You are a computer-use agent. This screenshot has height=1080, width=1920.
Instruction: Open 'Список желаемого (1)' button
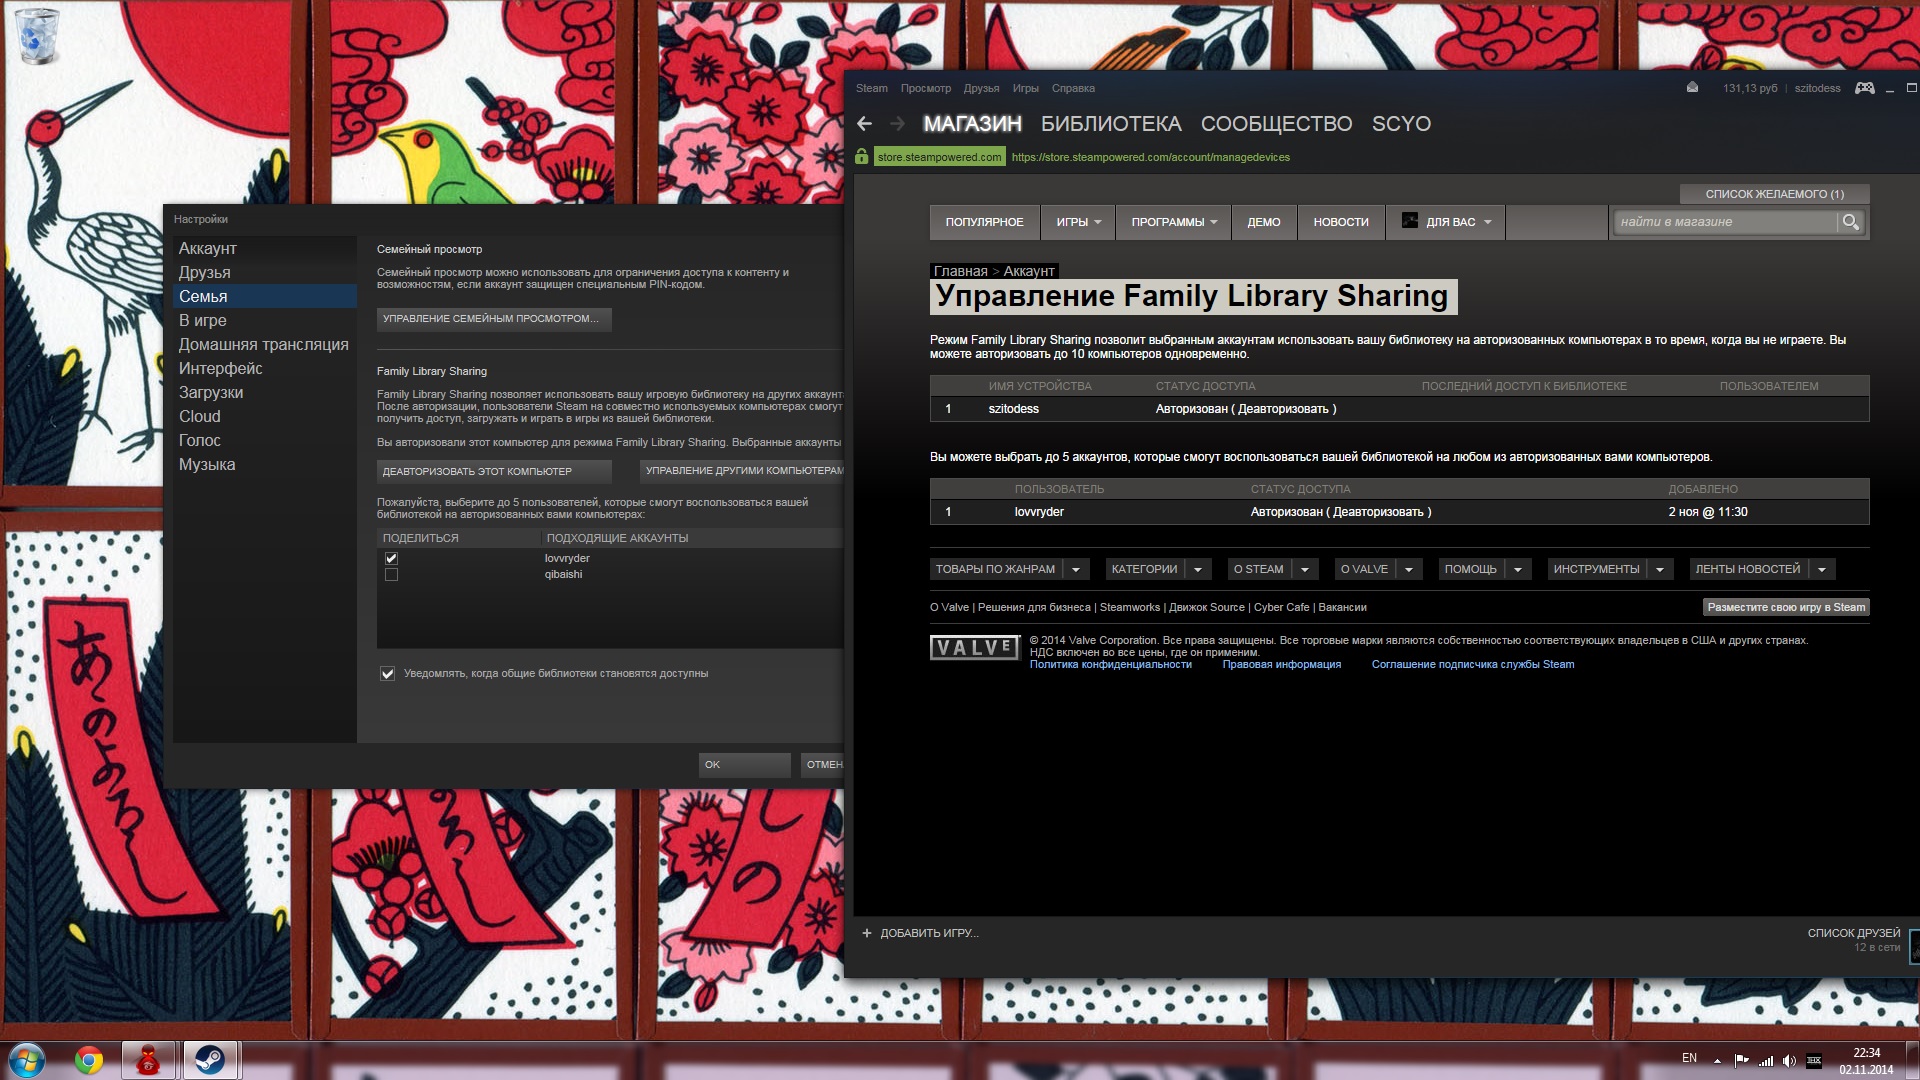[x=1774, y=194]
